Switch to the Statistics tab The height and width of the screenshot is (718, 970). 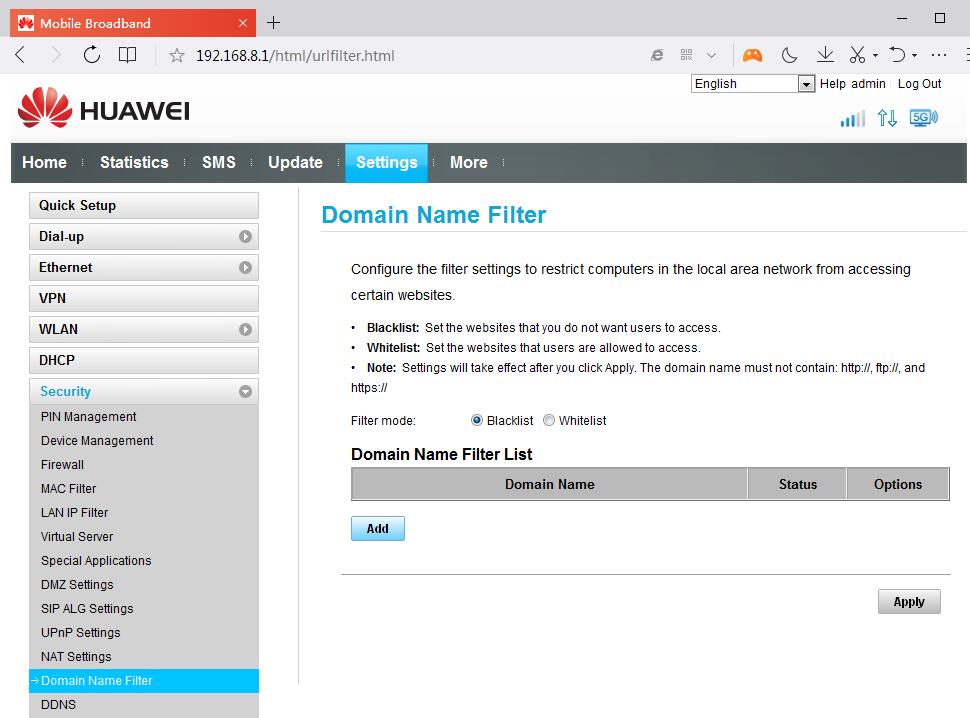[134, 163]
